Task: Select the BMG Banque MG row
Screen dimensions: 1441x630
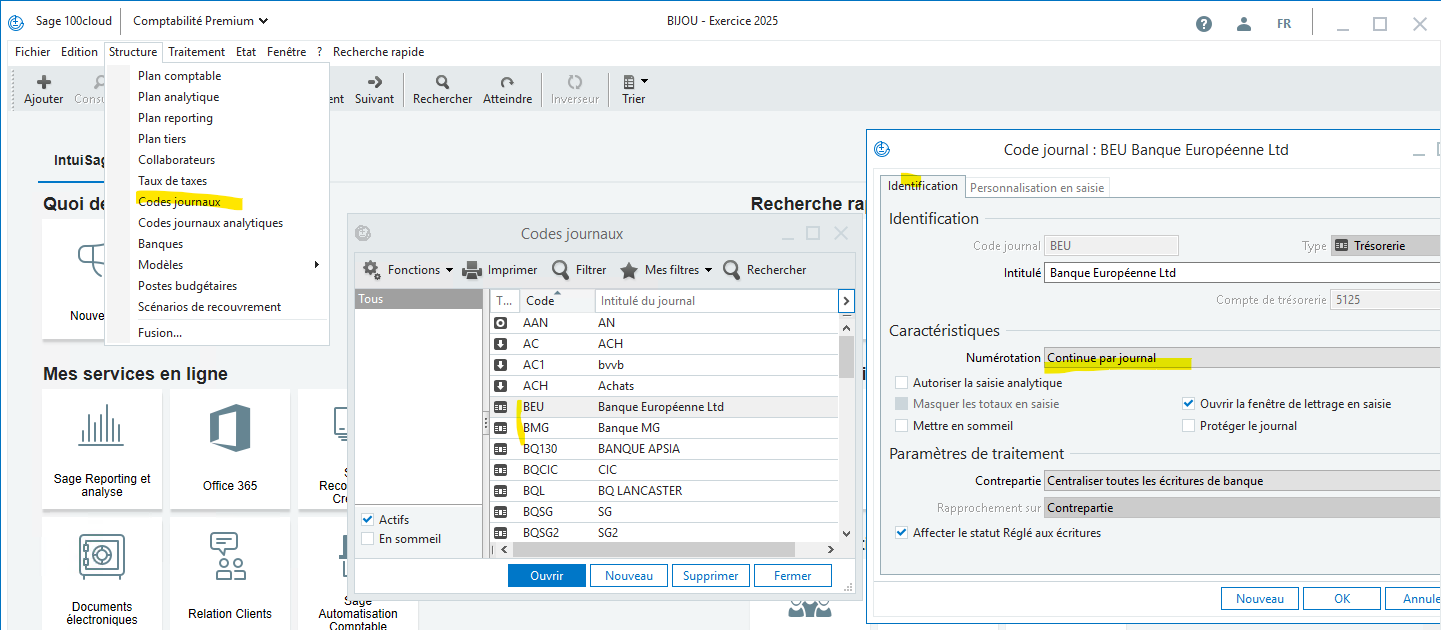Action: point(664,428)
